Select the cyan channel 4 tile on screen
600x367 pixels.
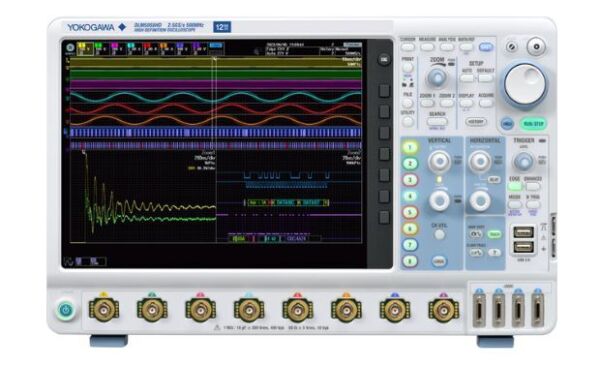click(x=134, y=49)
